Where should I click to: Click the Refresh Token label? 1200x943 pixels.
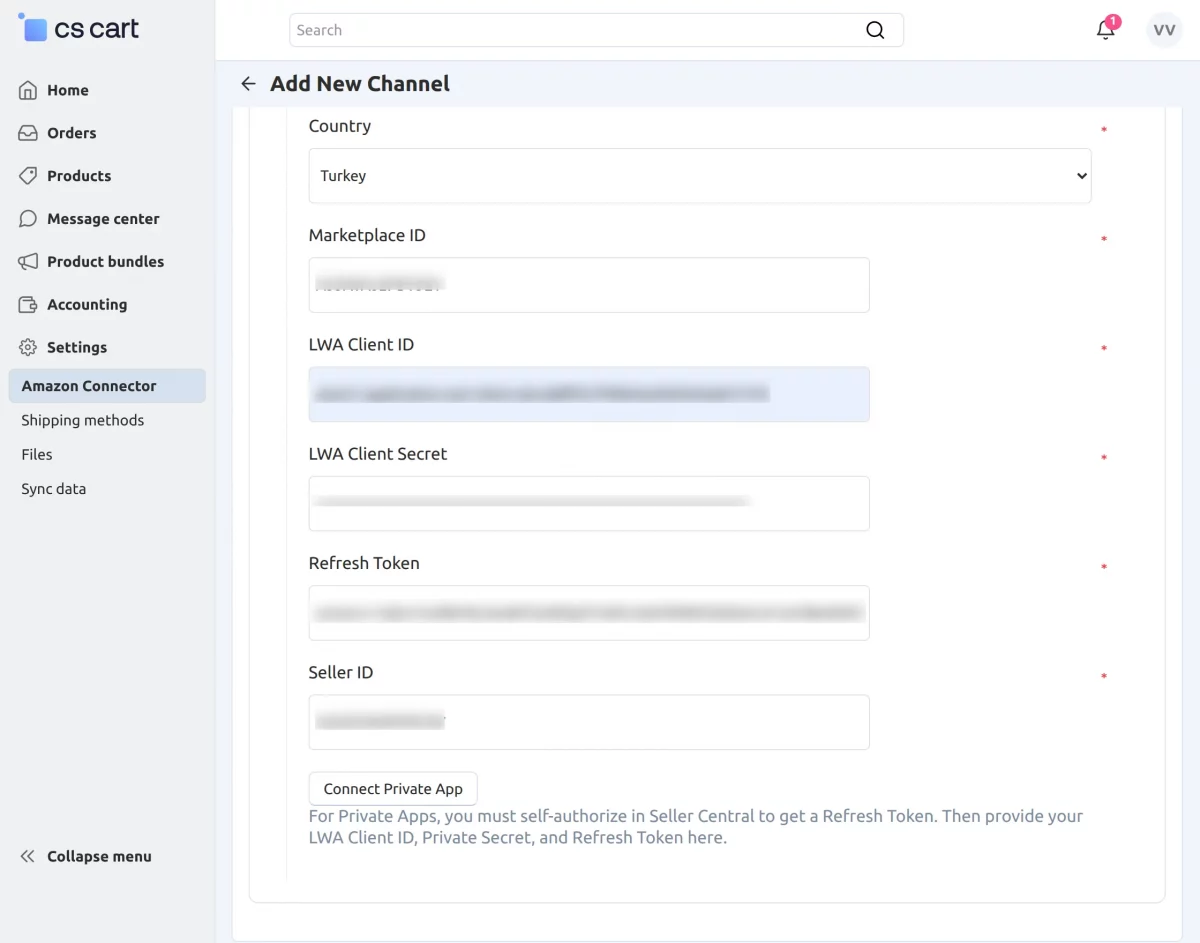point(364,563)
